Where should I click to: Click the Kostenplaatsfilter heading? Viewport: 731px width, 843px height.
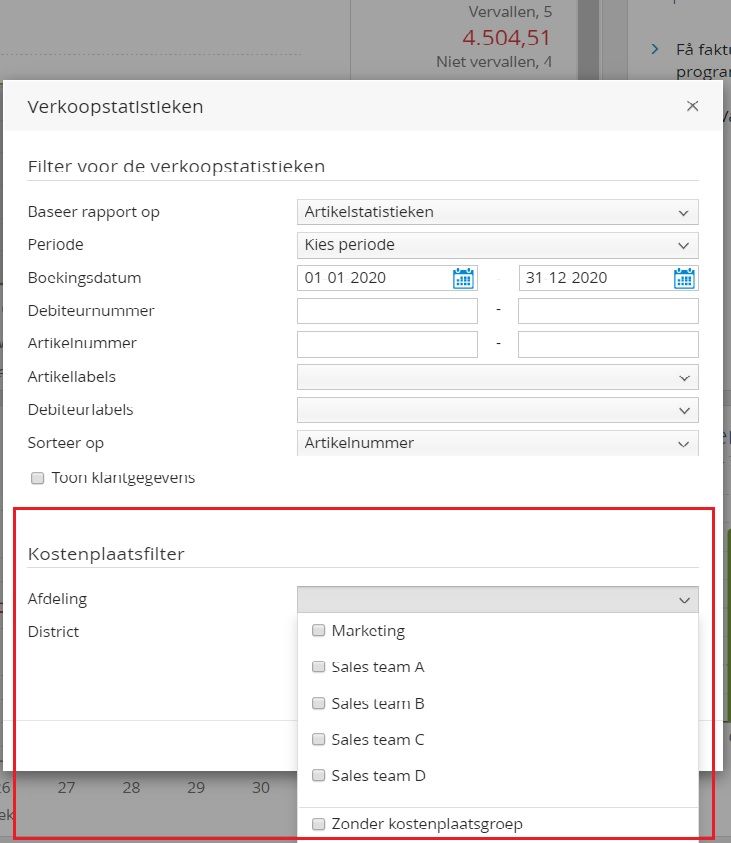click(106, 554)
